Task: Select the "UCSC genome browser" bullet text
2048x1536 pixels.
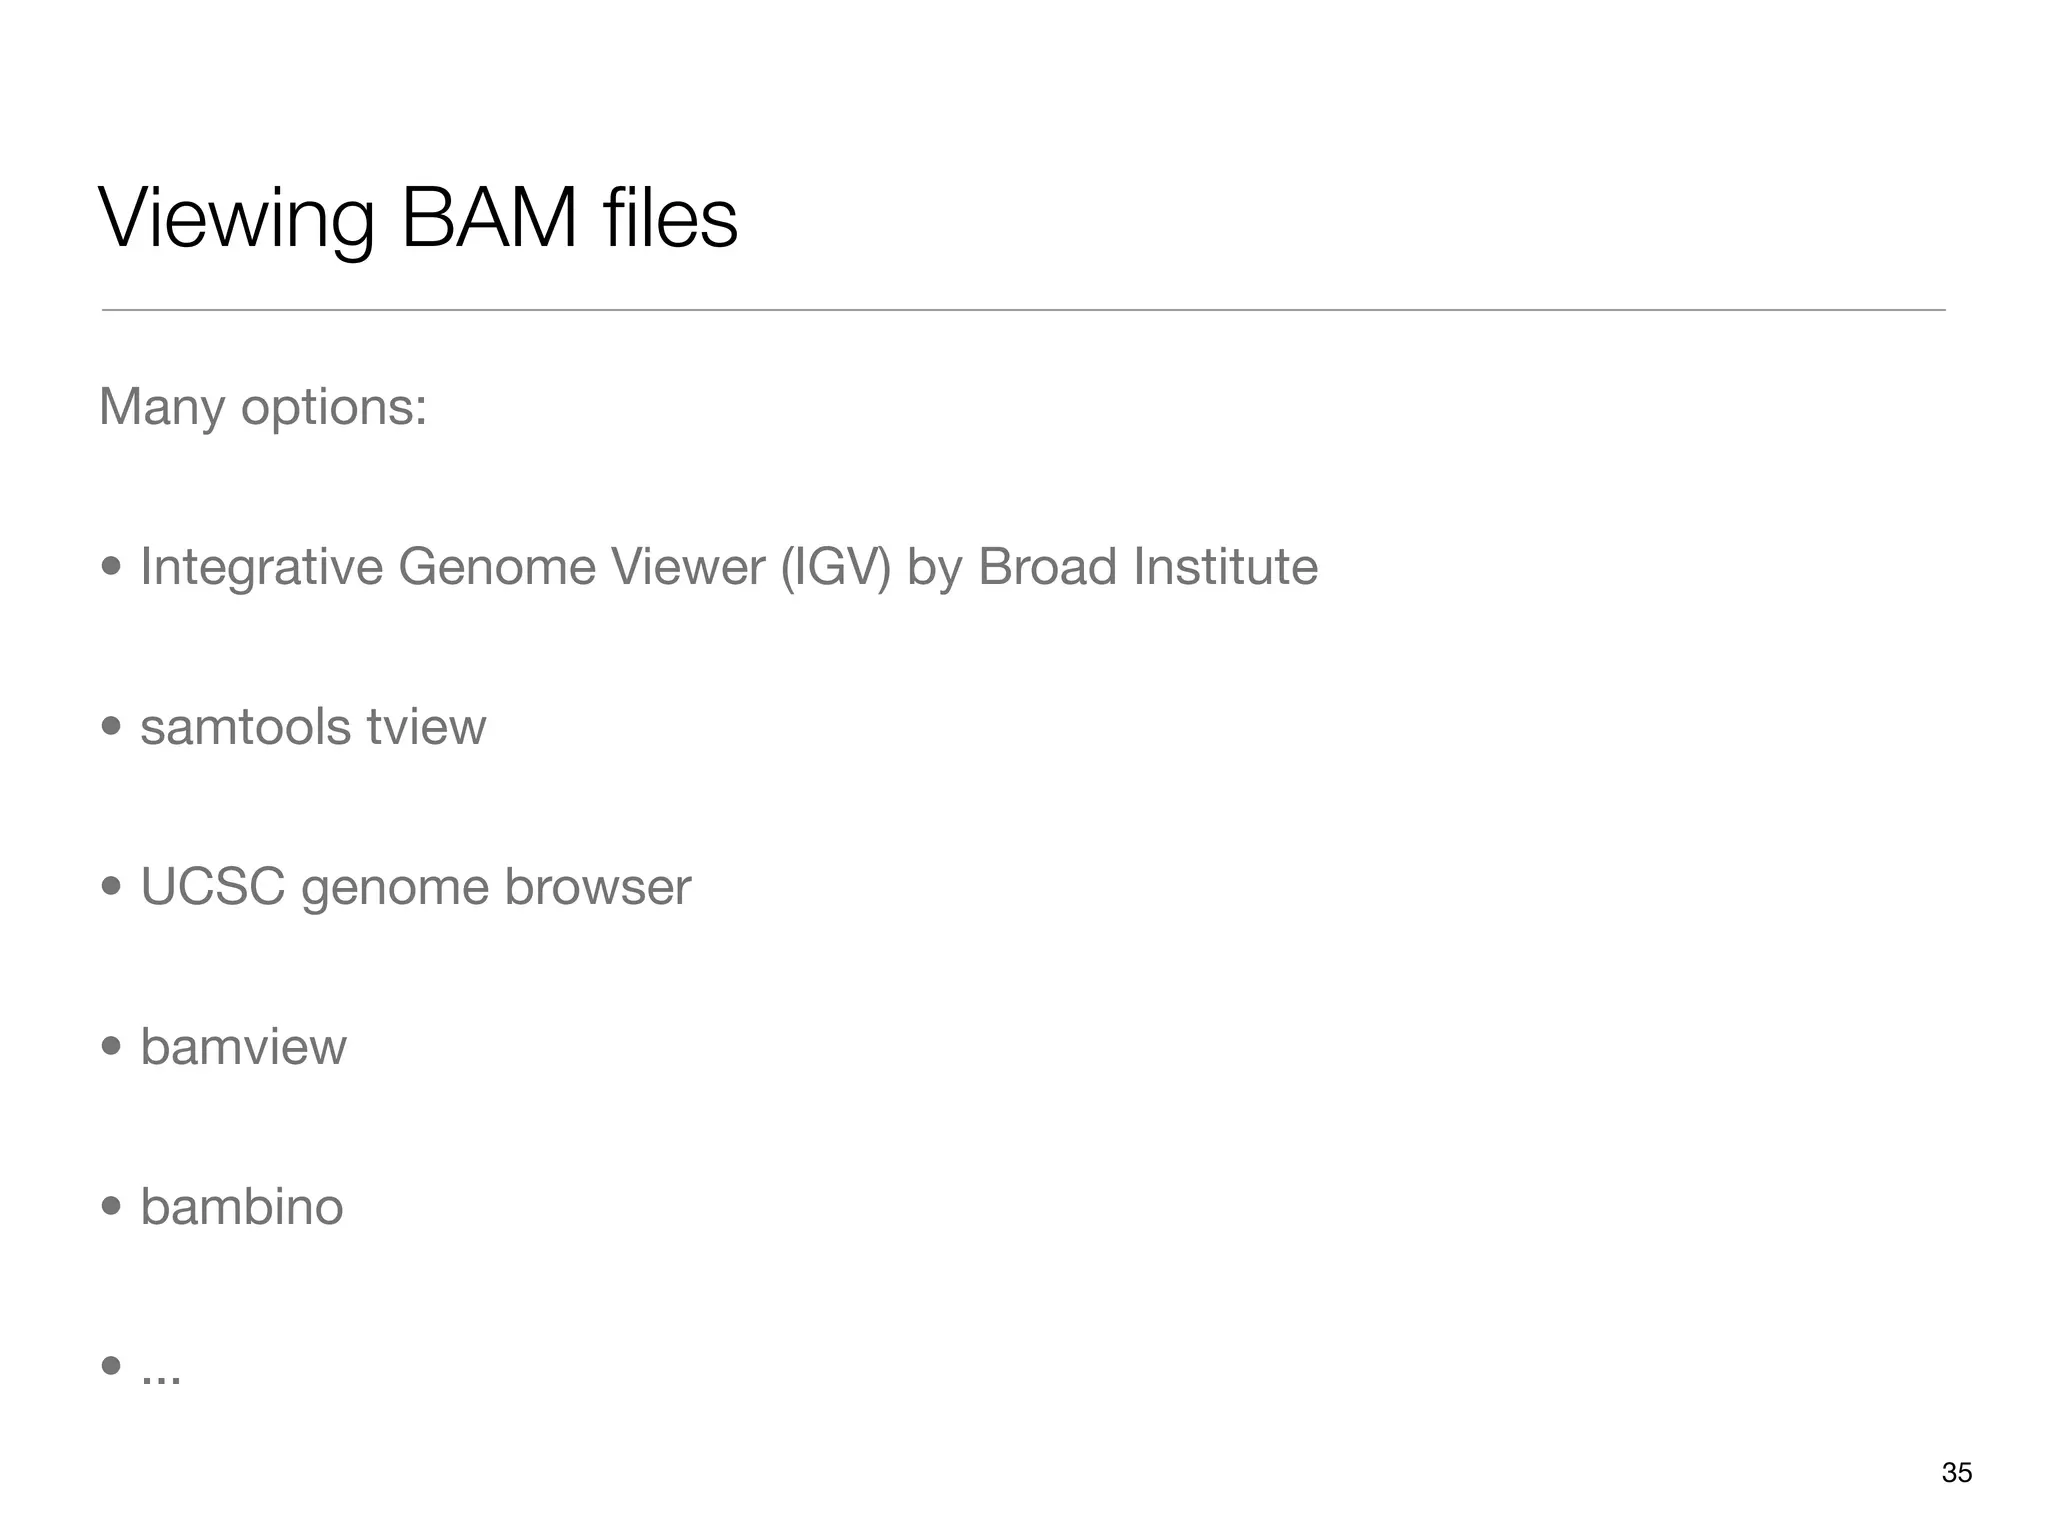Action: 415,887
